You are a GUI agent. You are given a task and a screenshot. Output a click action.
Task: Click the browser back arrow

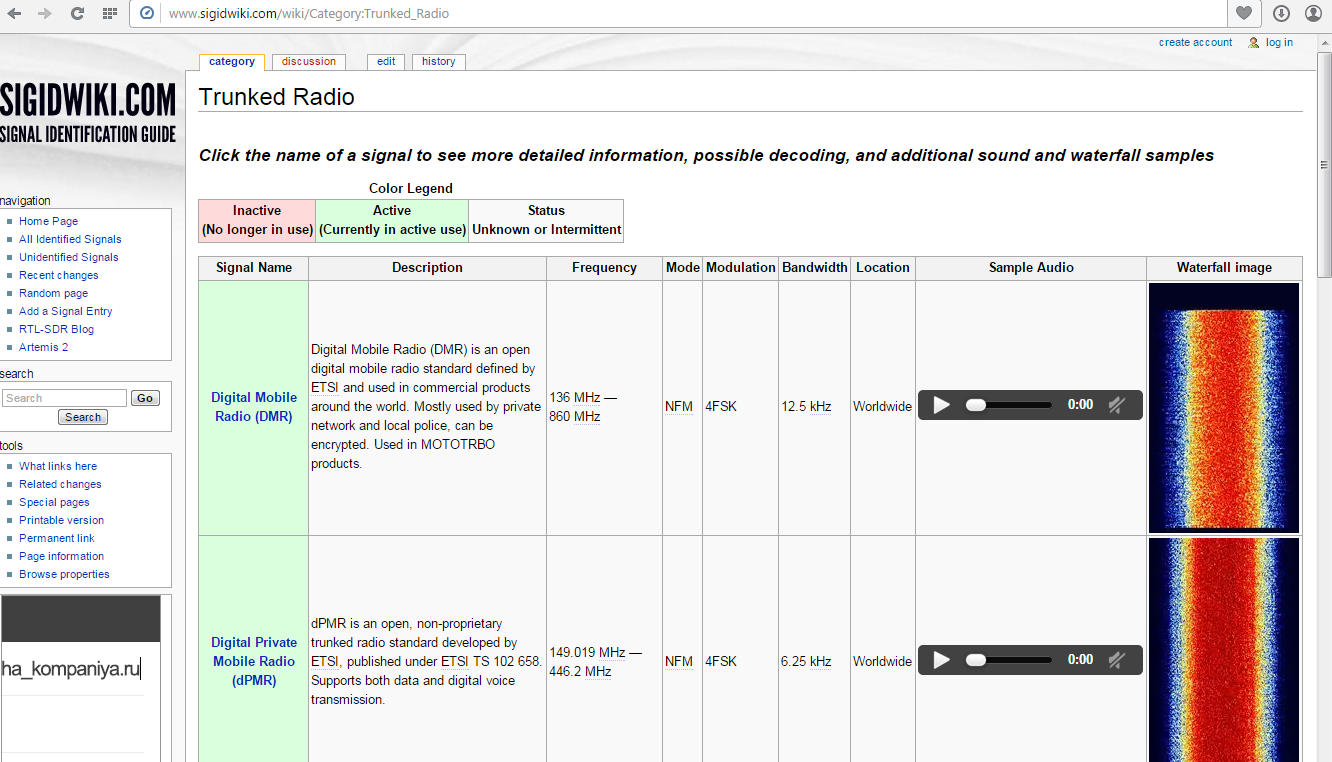click(x=14, y=14)
